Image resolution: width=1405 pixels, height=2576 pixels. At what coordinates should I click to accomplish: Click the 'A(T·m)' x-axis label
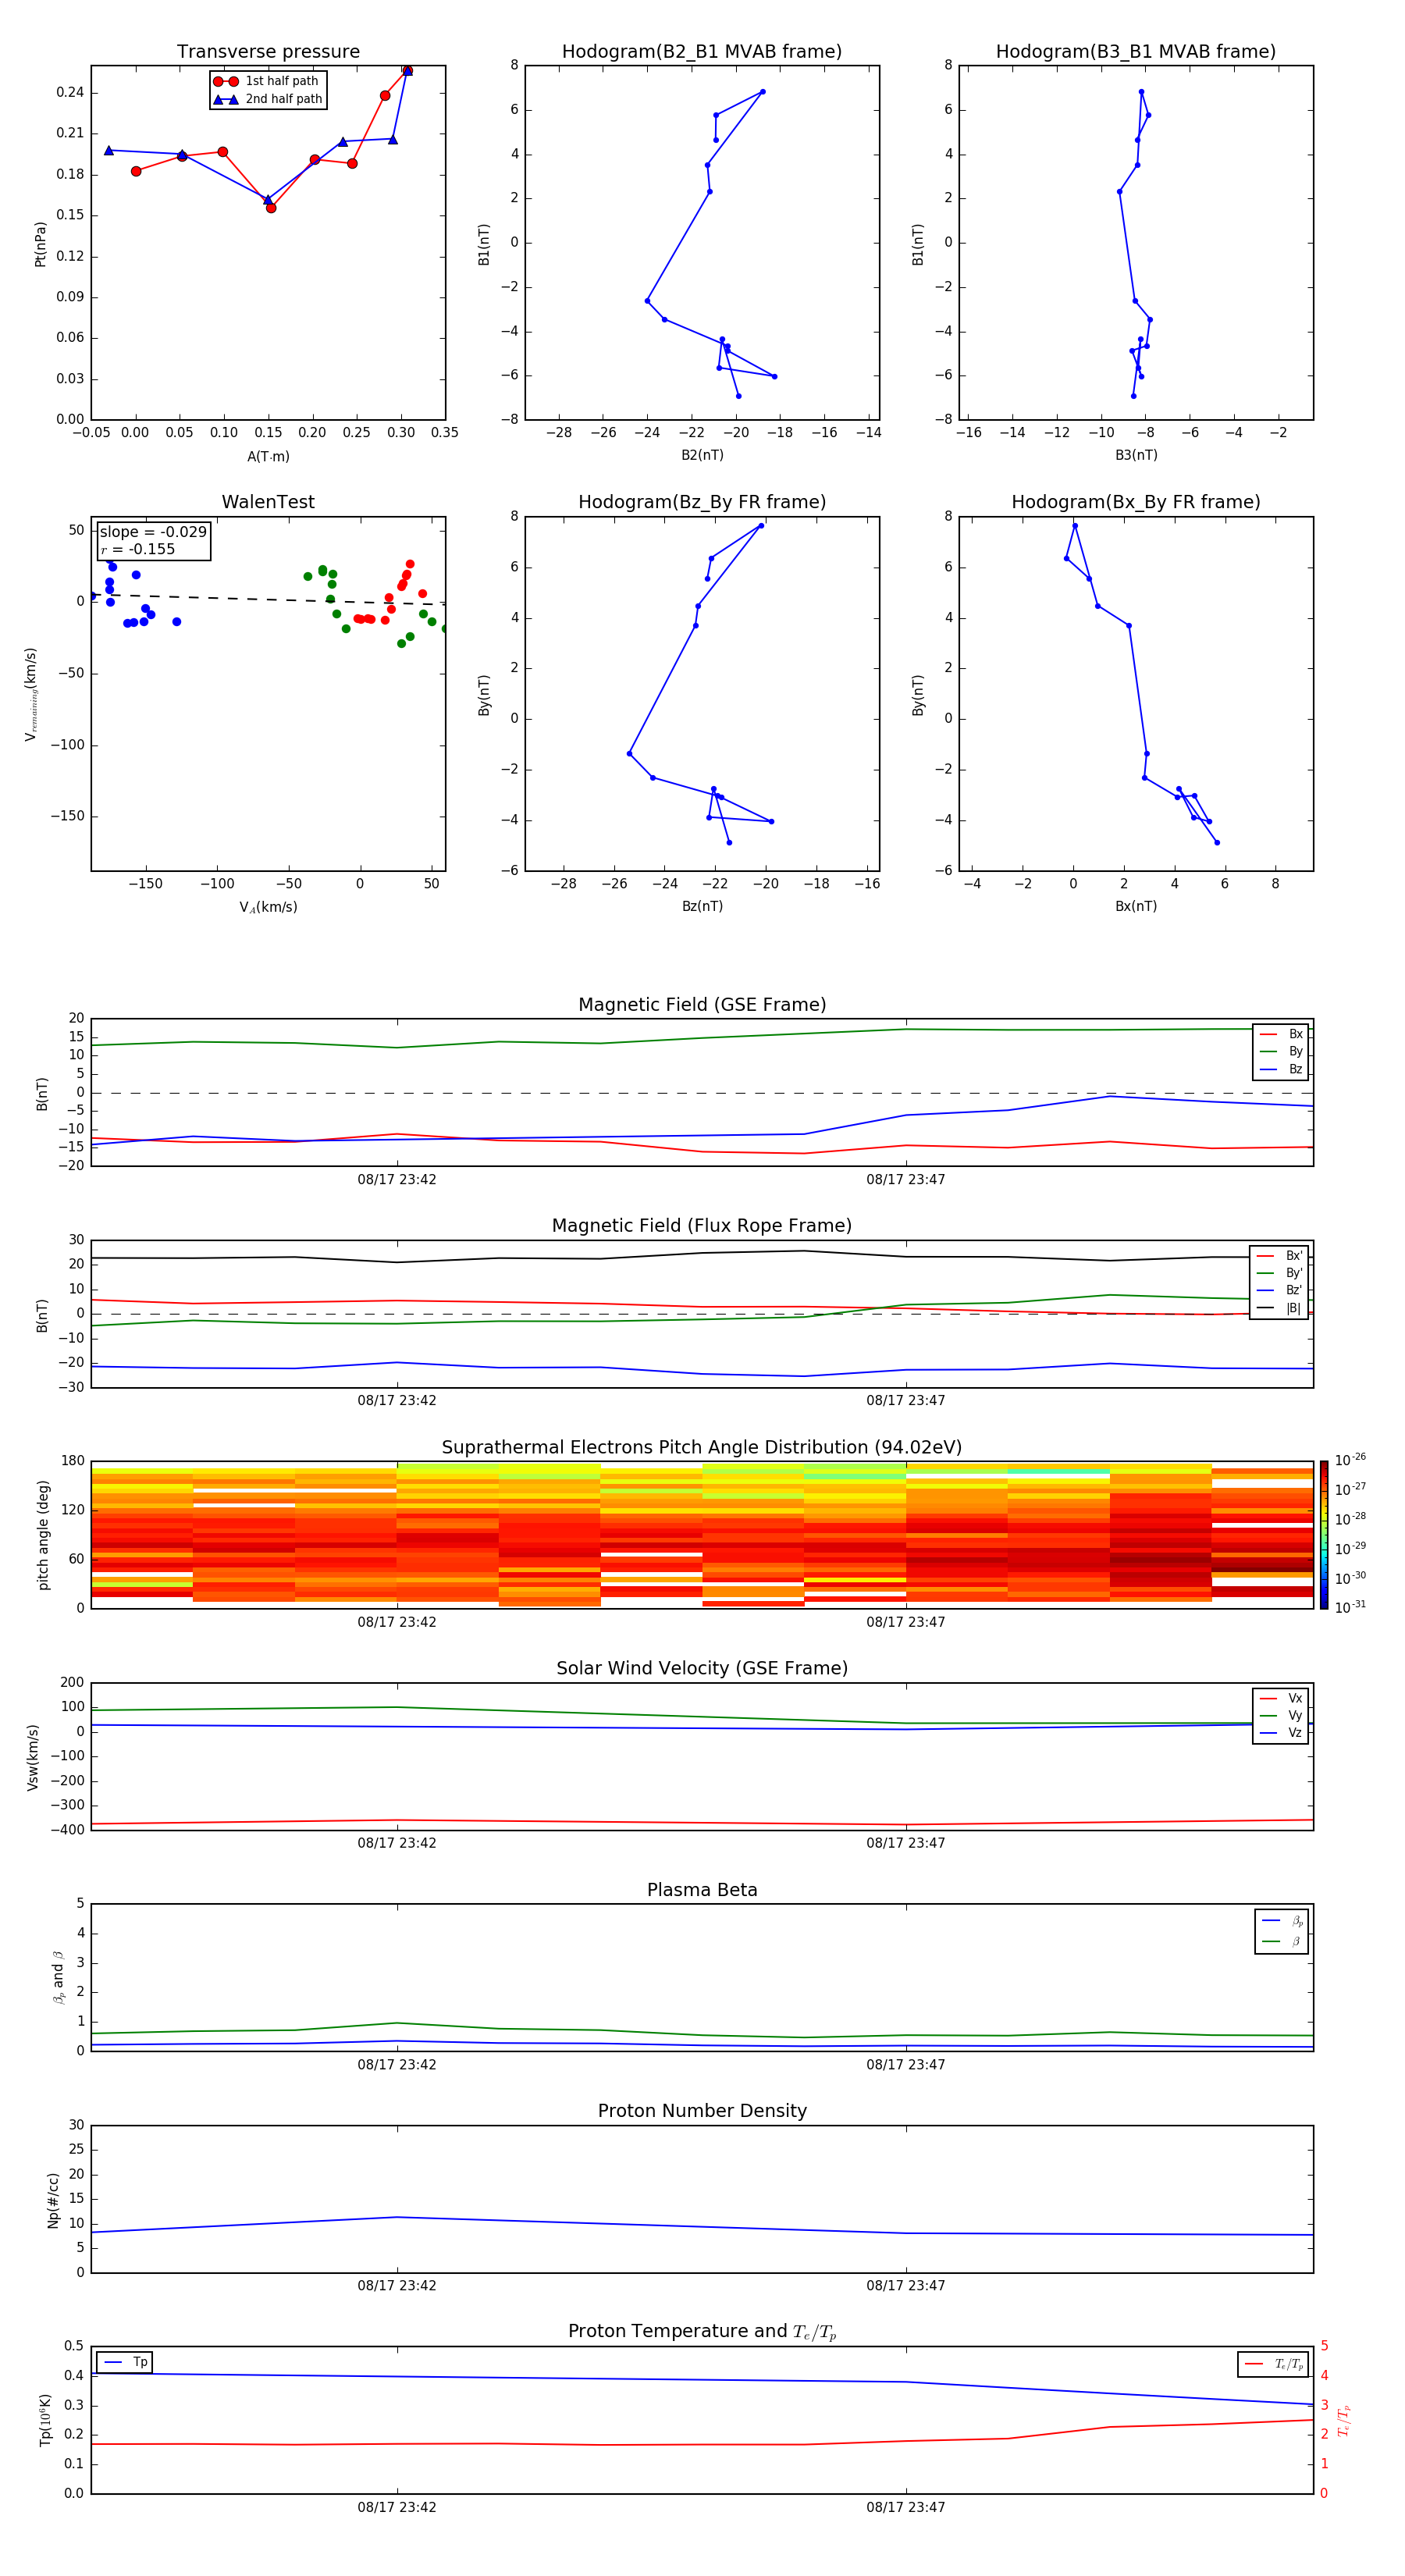(x=268, y=457)
